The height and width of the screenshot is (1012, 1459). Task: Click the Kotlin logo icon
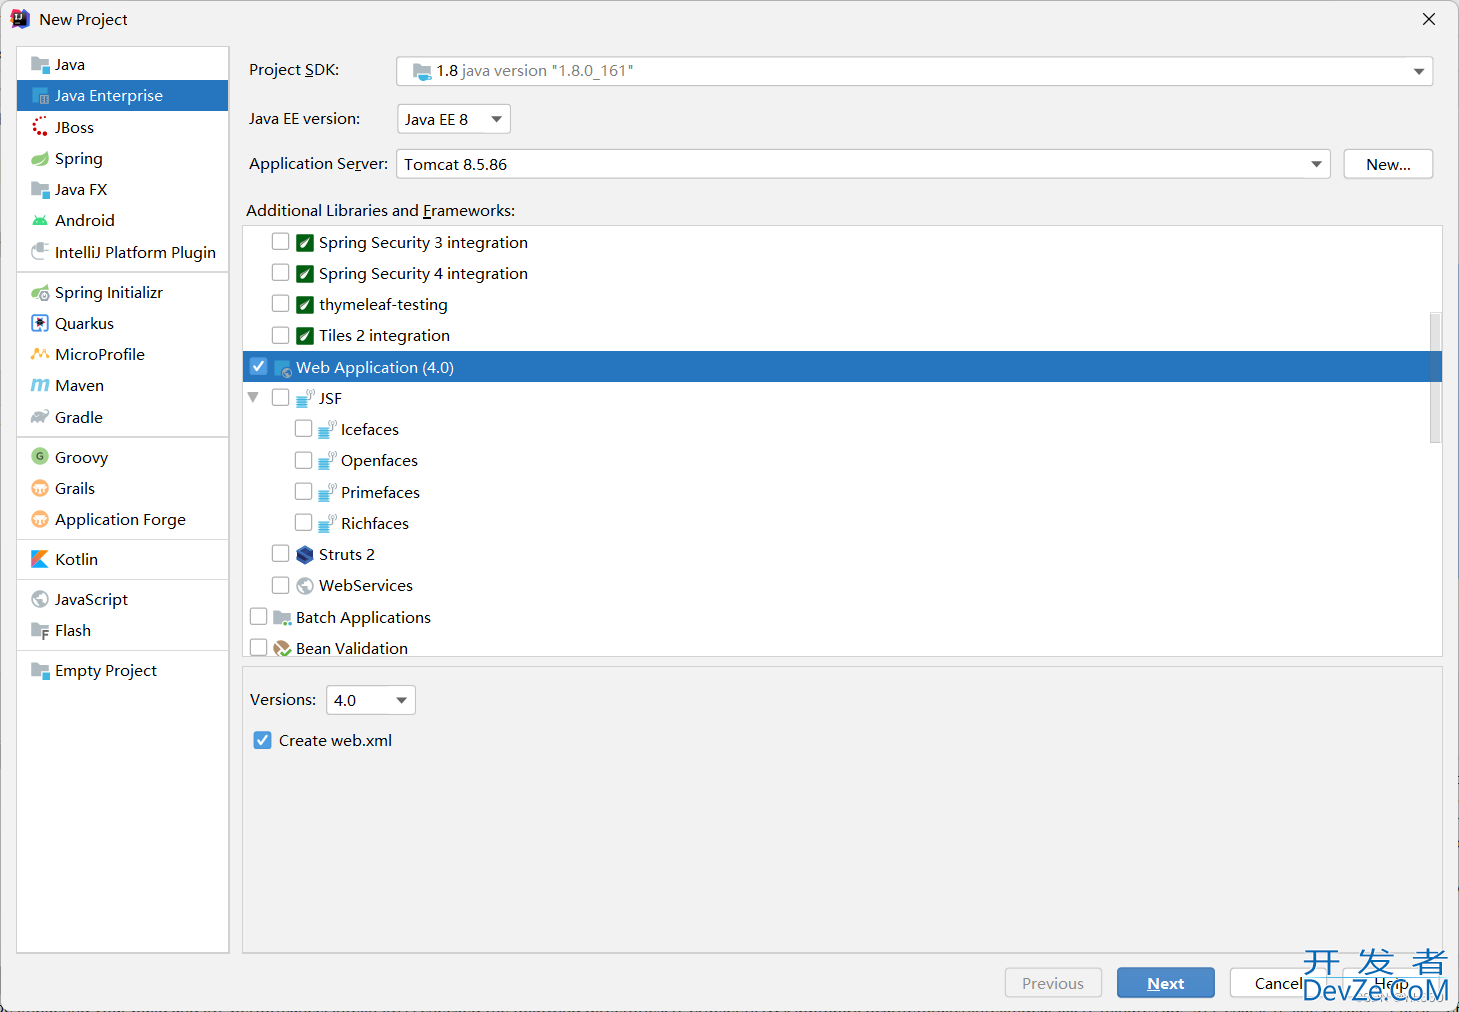[x=40, y=560]
